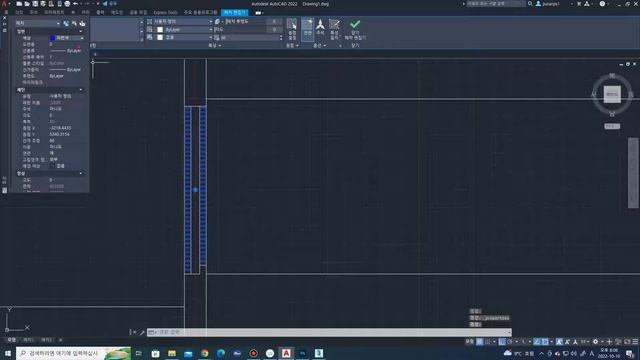Click the New drawing icon in quick access toolbar
Screen dimensions: 640x360
[19, 4]
